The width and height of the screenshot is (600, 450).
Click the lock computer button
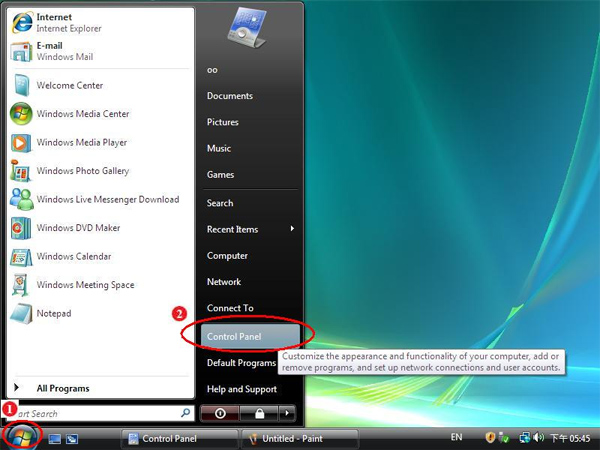(259, 413)
